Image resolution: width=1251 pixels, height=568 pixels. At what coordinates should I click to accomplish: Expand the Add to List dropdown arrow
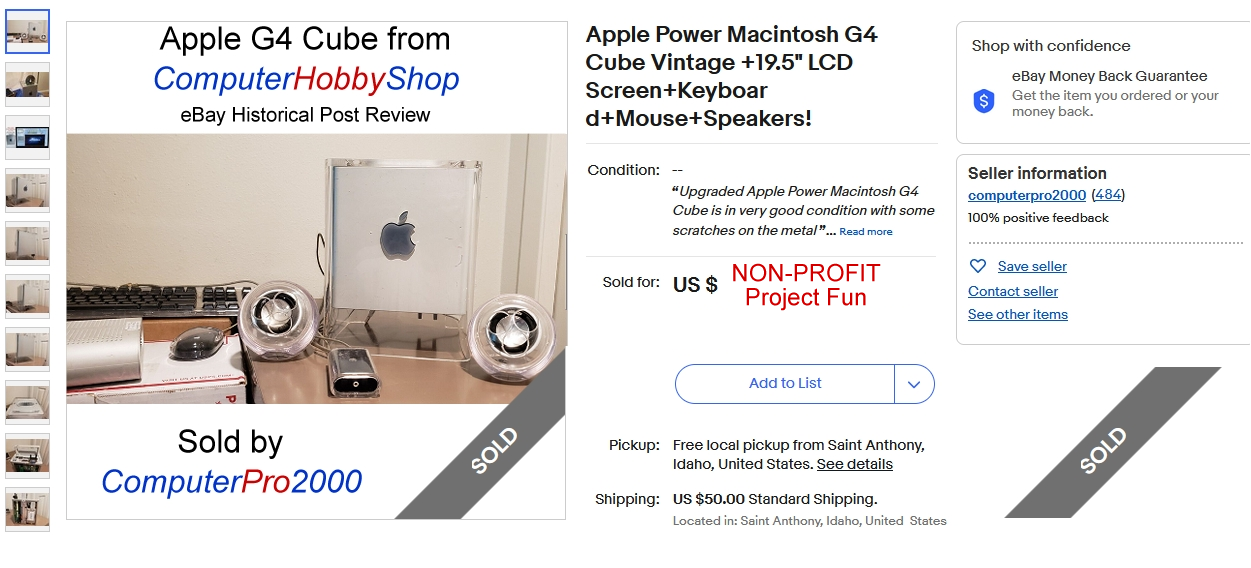[914, 384]
